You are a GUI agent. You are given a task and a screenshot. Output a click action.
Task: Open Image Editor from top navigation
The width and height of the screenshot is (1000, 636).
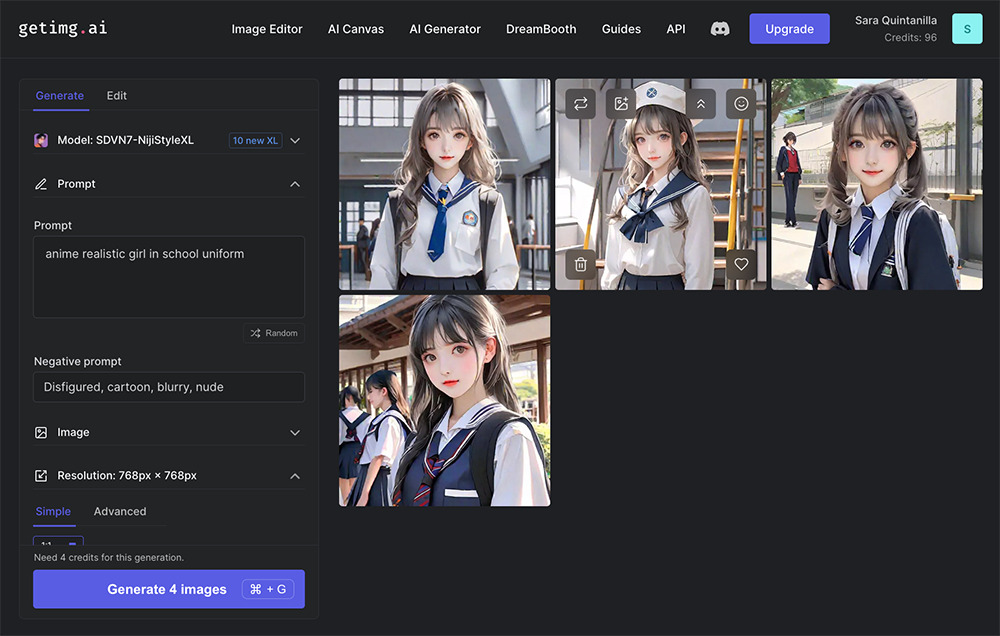(x=267, y=29)
